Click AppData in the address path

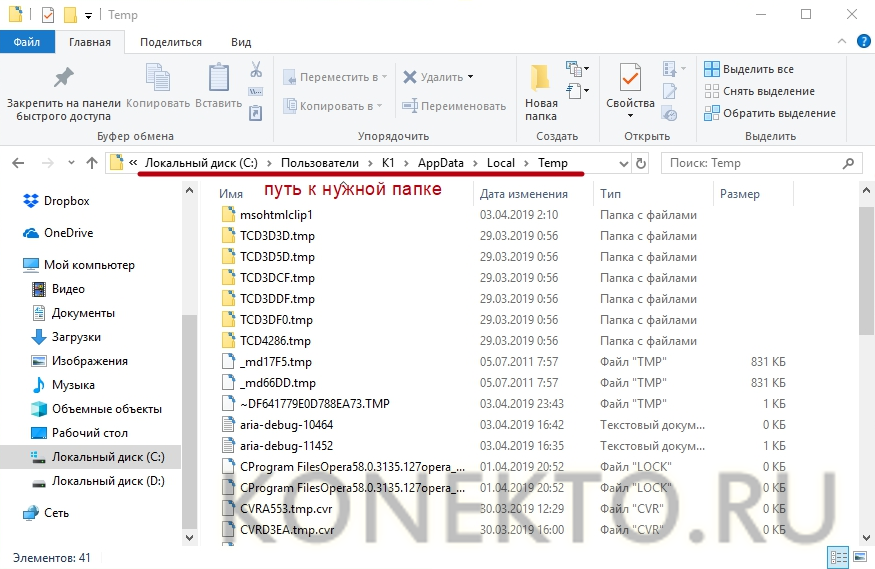pos(441,163)
